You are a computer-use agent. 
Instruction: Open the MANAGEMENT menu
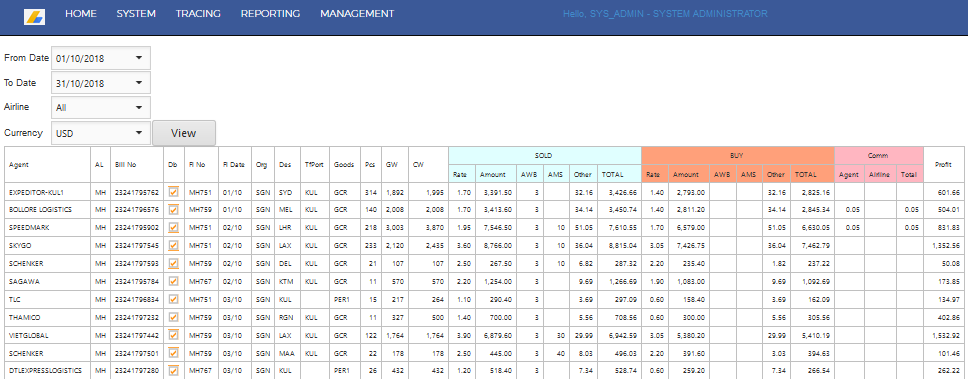357,14
